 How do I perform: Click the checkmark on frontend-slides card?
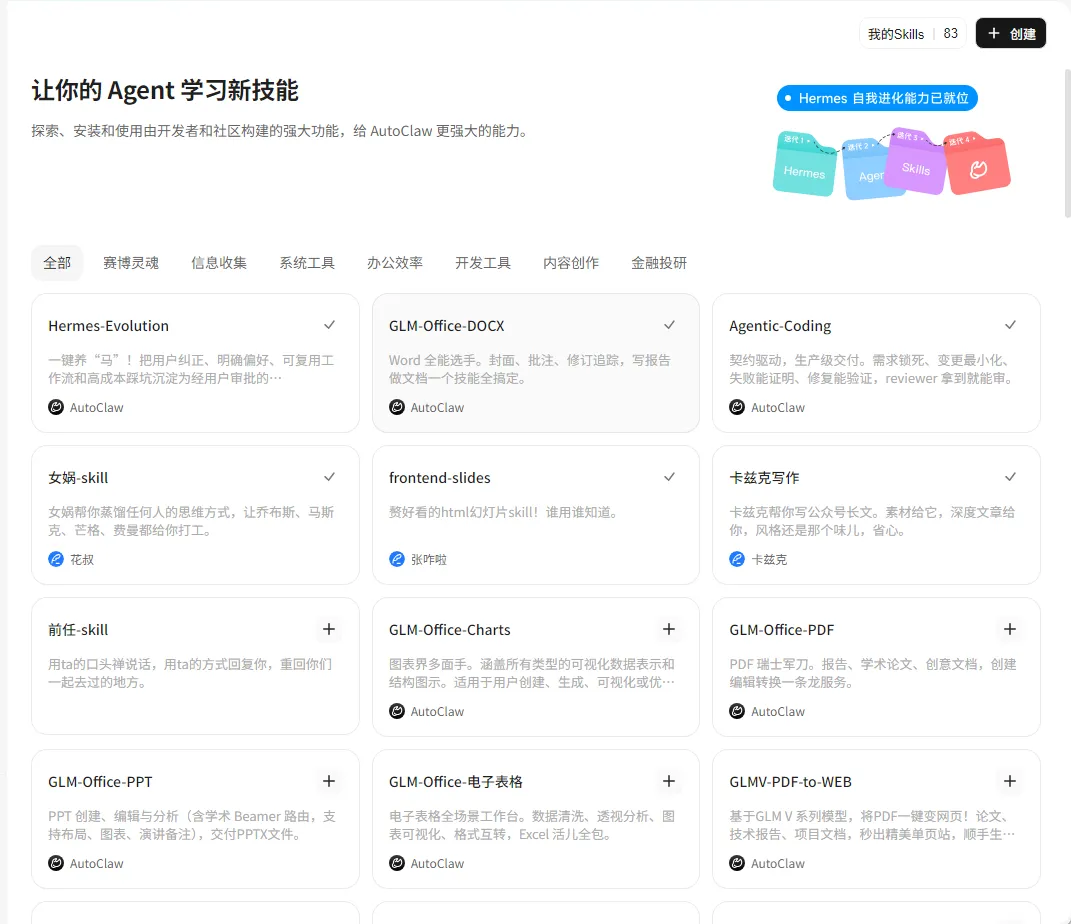[669, 477]
